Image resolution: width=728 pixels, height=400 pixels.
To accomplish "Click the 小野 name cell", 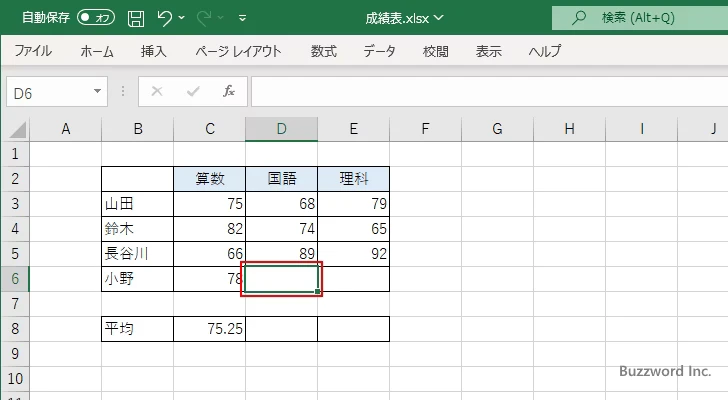I will point(137,279).
